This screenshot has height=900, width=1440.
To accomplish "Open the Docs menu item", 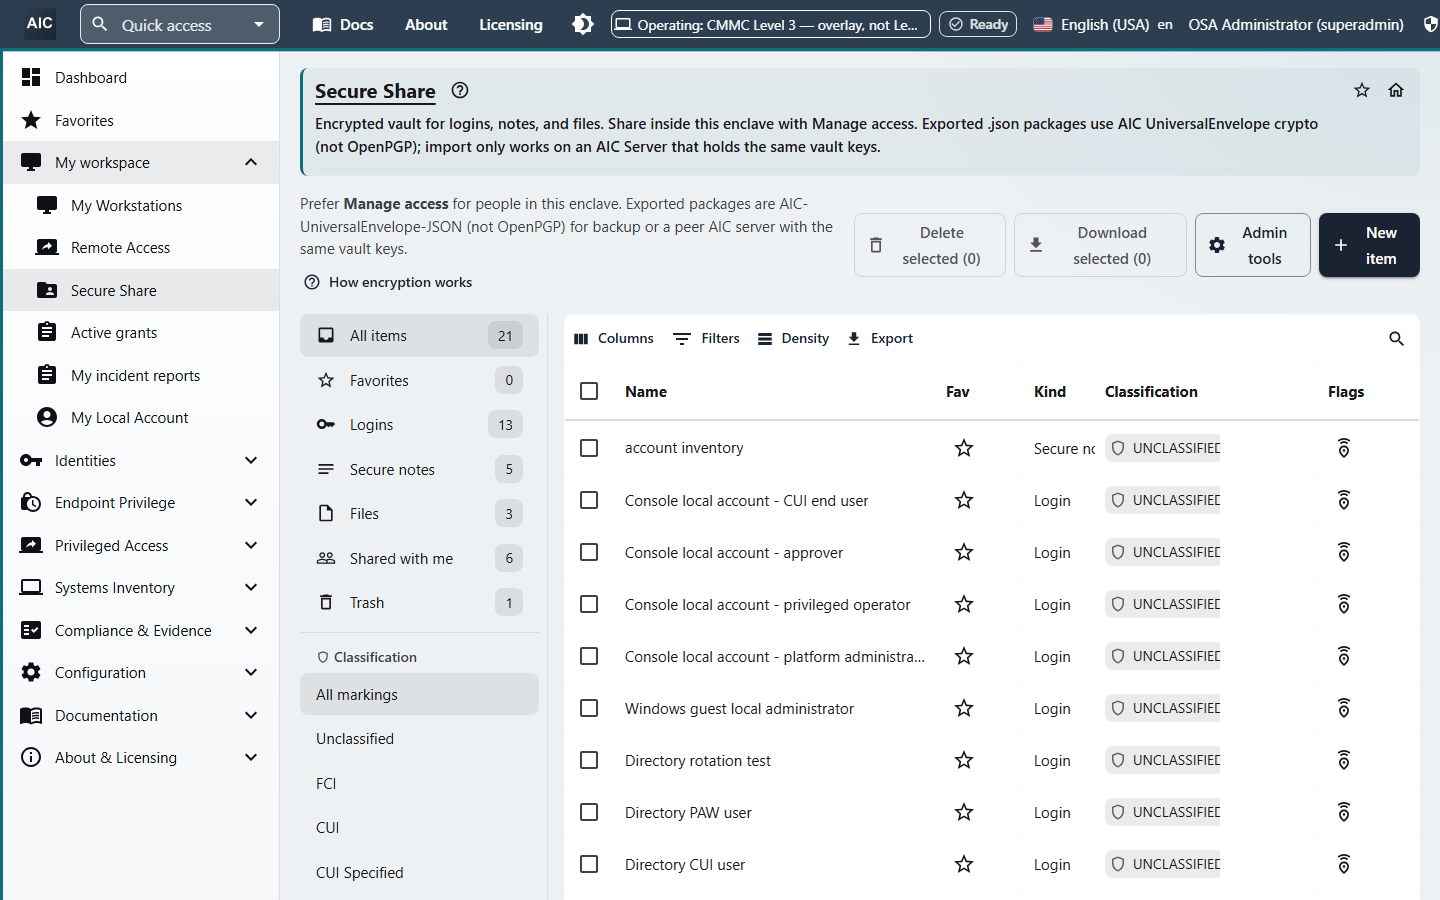I will coord(343,24).
